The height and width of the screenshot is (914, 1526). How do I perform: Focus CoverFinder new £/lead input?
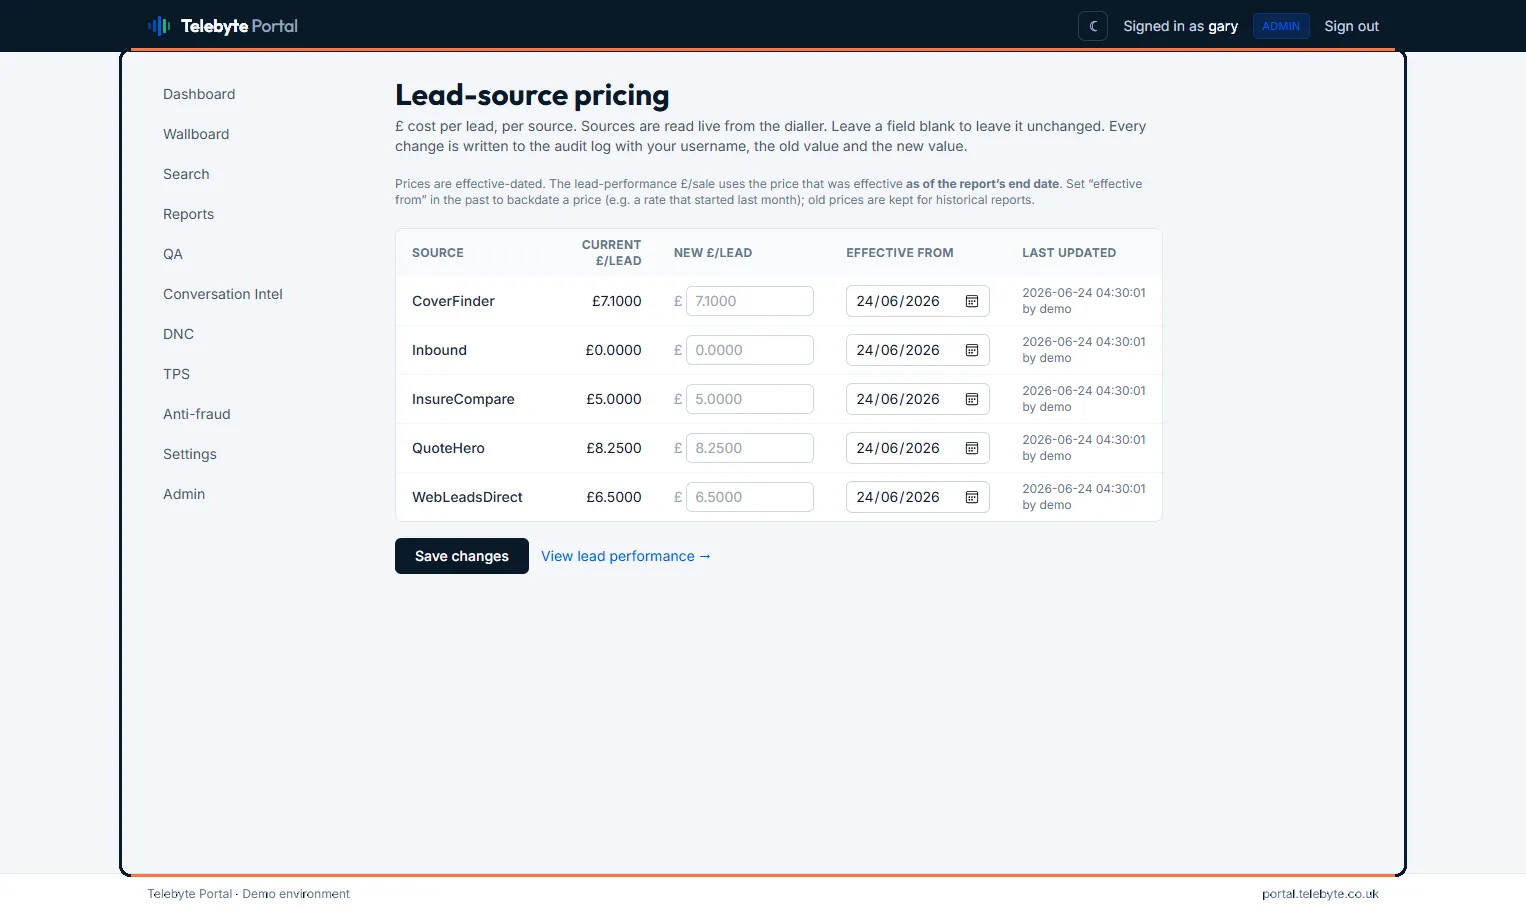coord(750,301)
